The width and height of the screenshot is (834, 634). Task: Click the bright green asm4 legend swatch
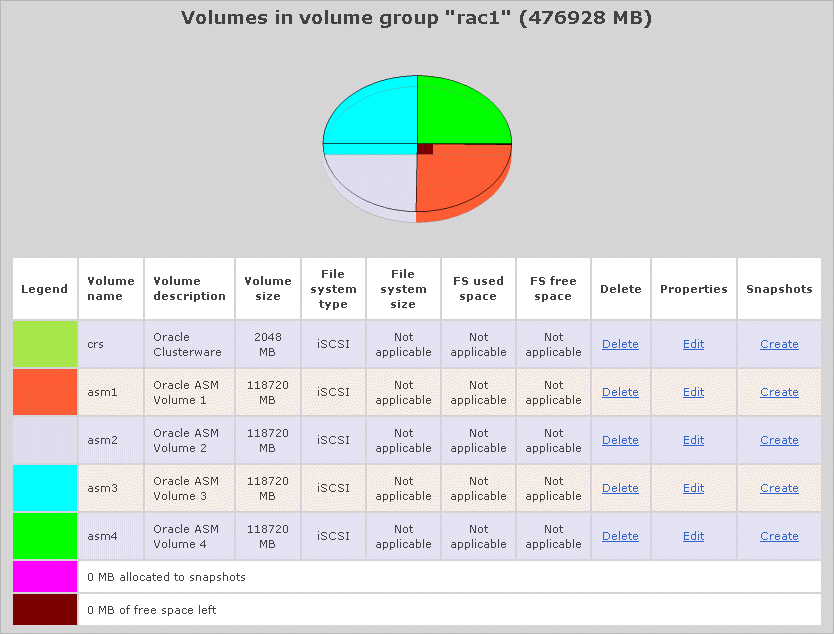point(45,536)
